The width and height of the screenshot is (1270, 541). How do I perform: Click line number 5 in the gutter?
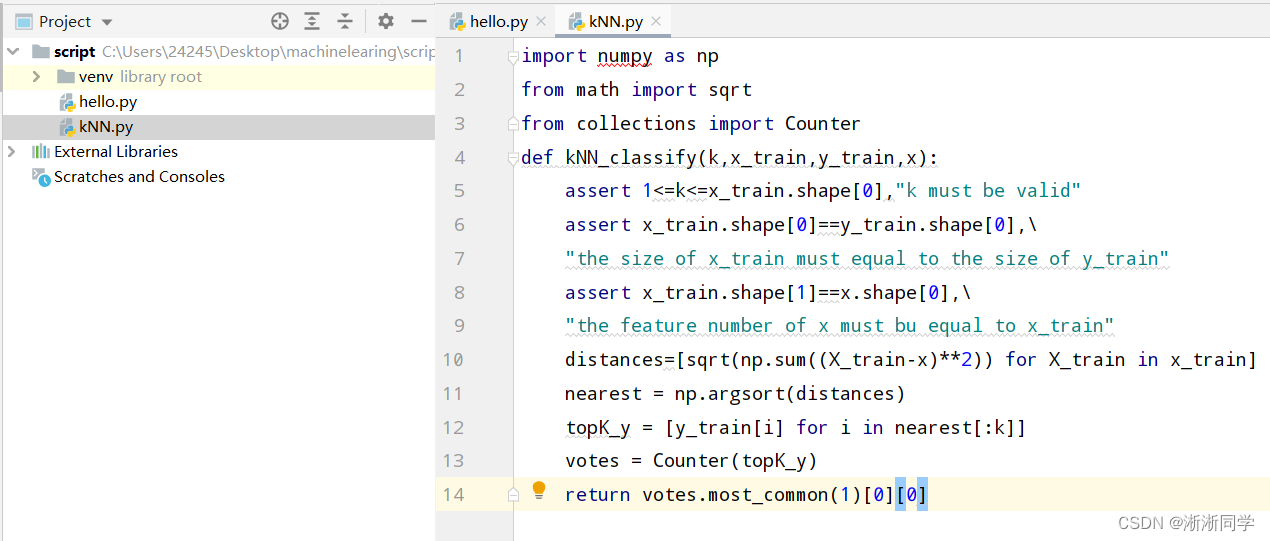pos(459,191)
